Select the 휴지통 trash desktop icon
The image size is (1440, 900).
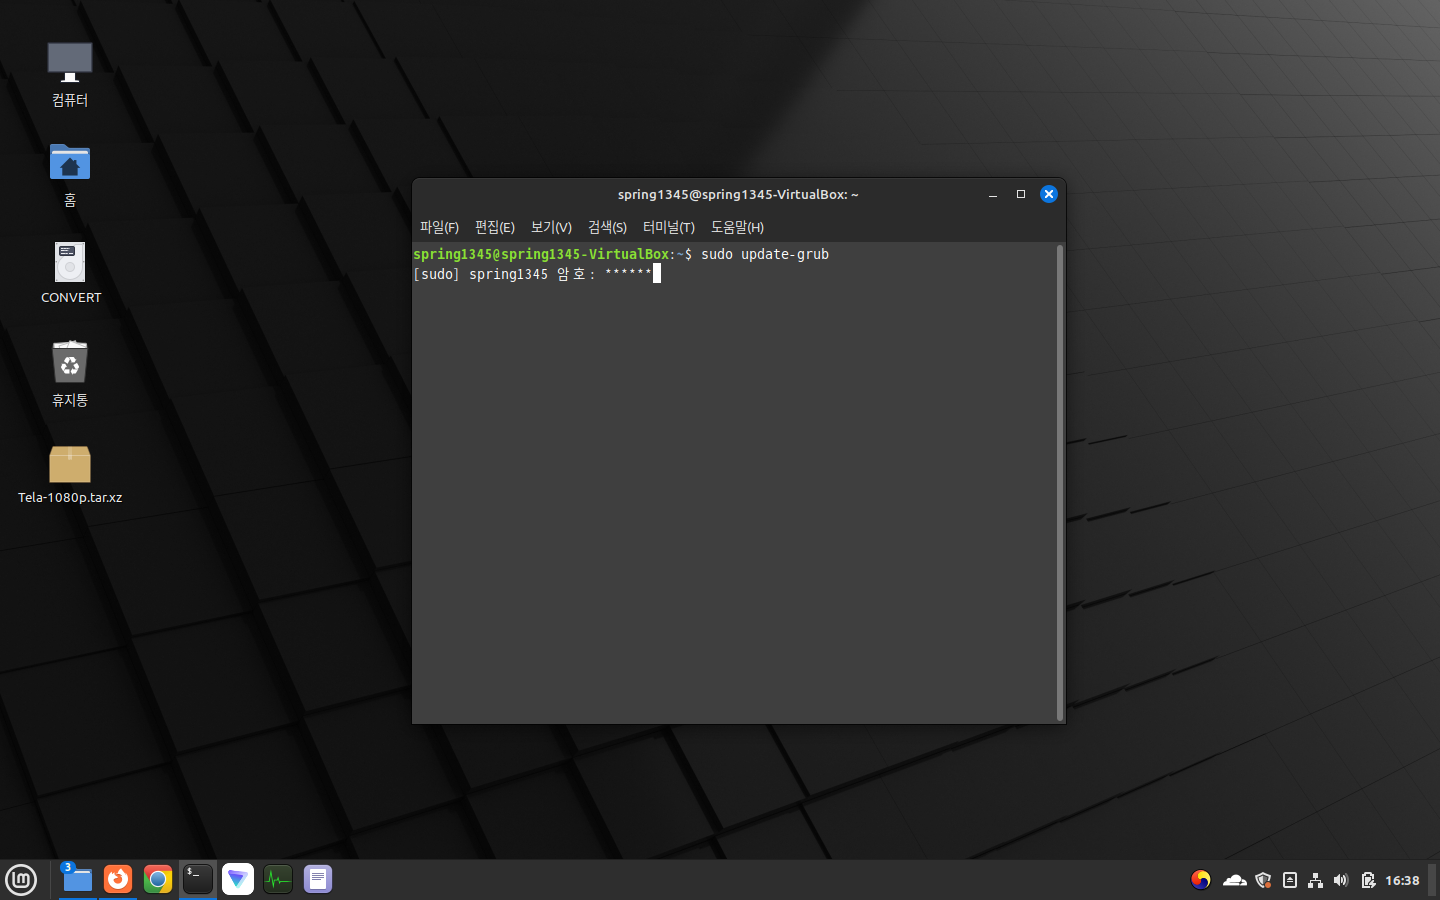(70, 373)
